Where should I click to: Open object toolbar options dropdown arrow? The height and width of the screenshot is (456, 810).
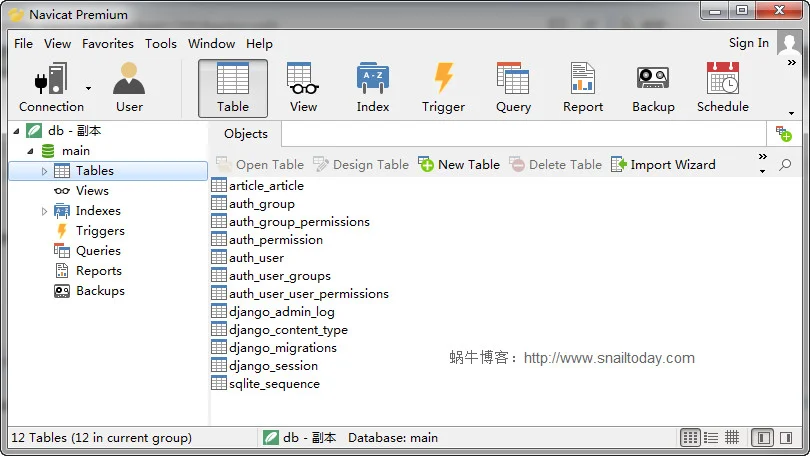pyautogui.click(x=762, y=171)
